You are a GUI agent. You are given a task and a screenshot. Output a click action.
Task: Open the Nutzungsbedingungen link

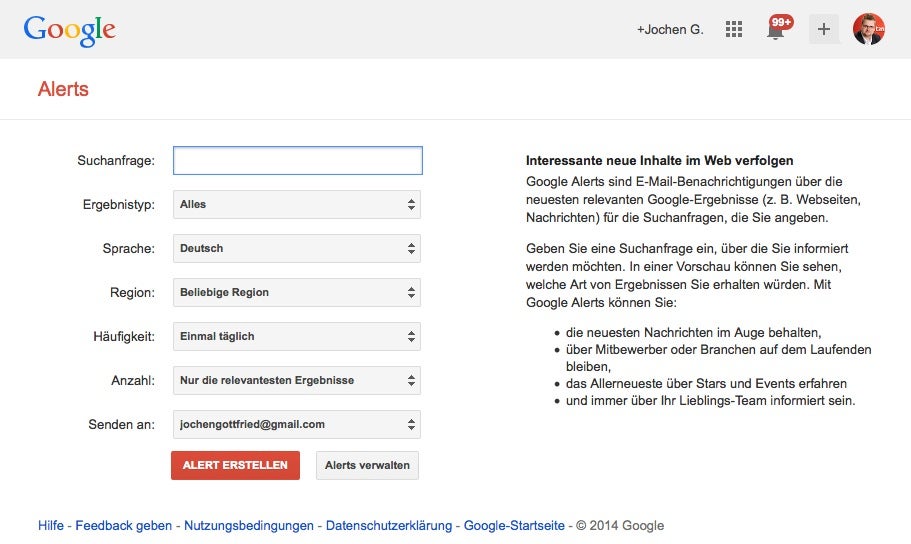pos(249,525)
